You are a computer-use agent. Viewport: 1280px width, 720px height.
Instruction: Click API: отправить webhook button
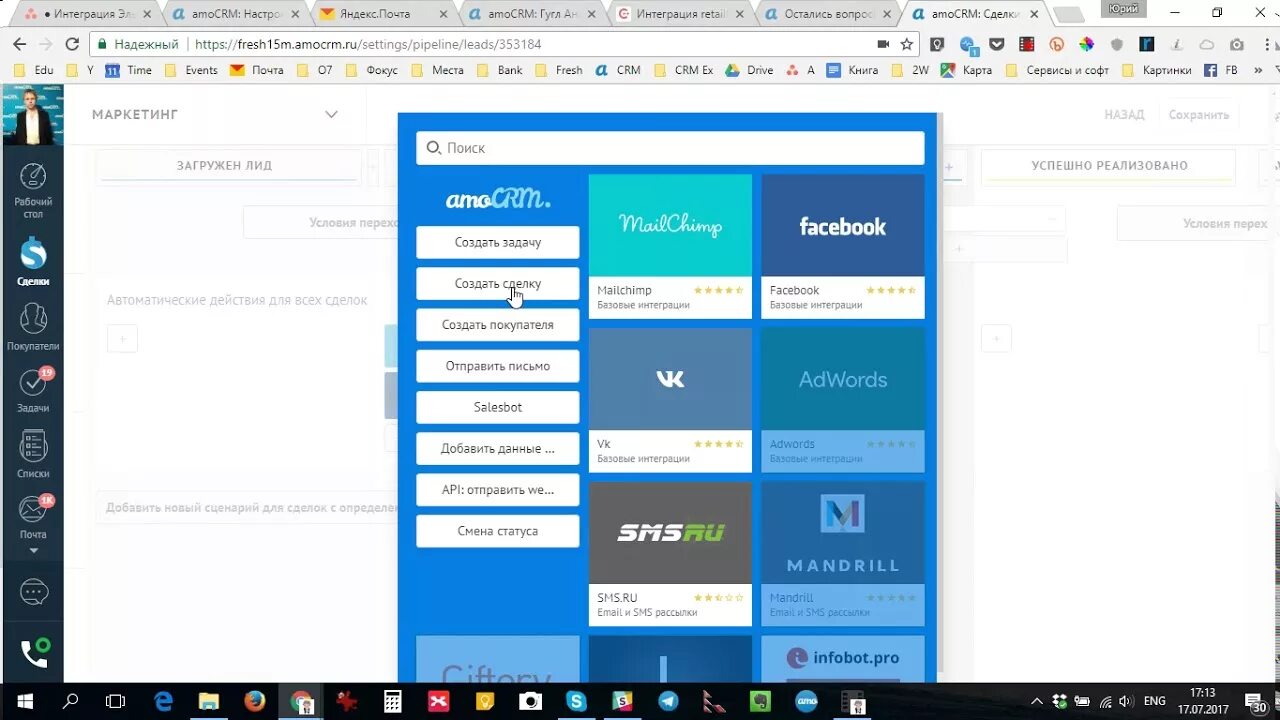point(497,490)
